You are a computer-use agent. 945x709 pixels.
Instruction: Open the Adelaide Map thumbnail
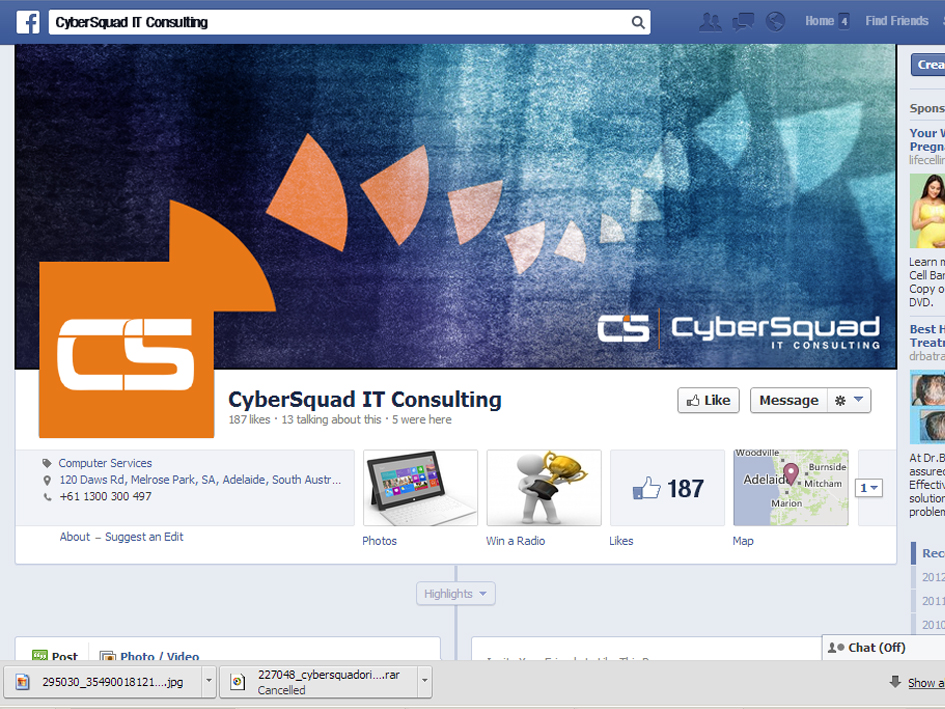pos(790,488)
